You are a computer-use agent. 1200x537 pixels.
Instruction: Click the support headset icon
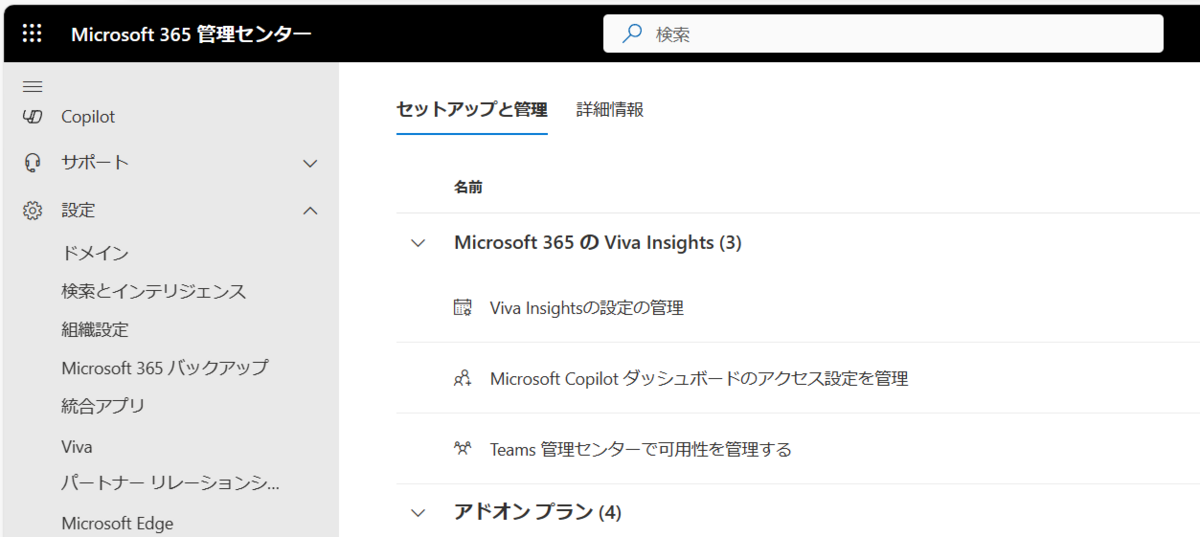[32, 163]
